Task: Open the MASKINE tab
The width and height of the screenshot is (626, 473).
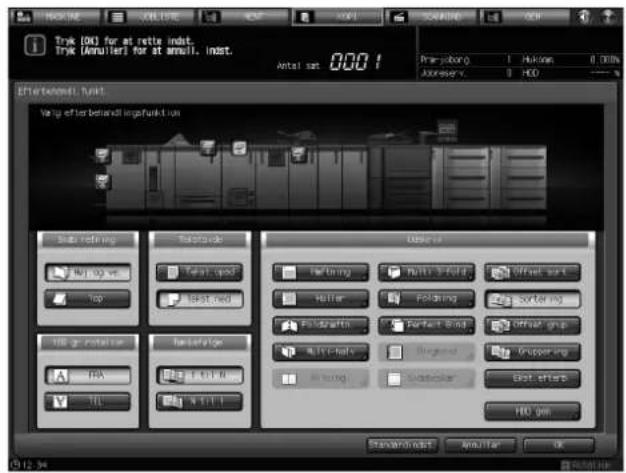Action: 54,17
